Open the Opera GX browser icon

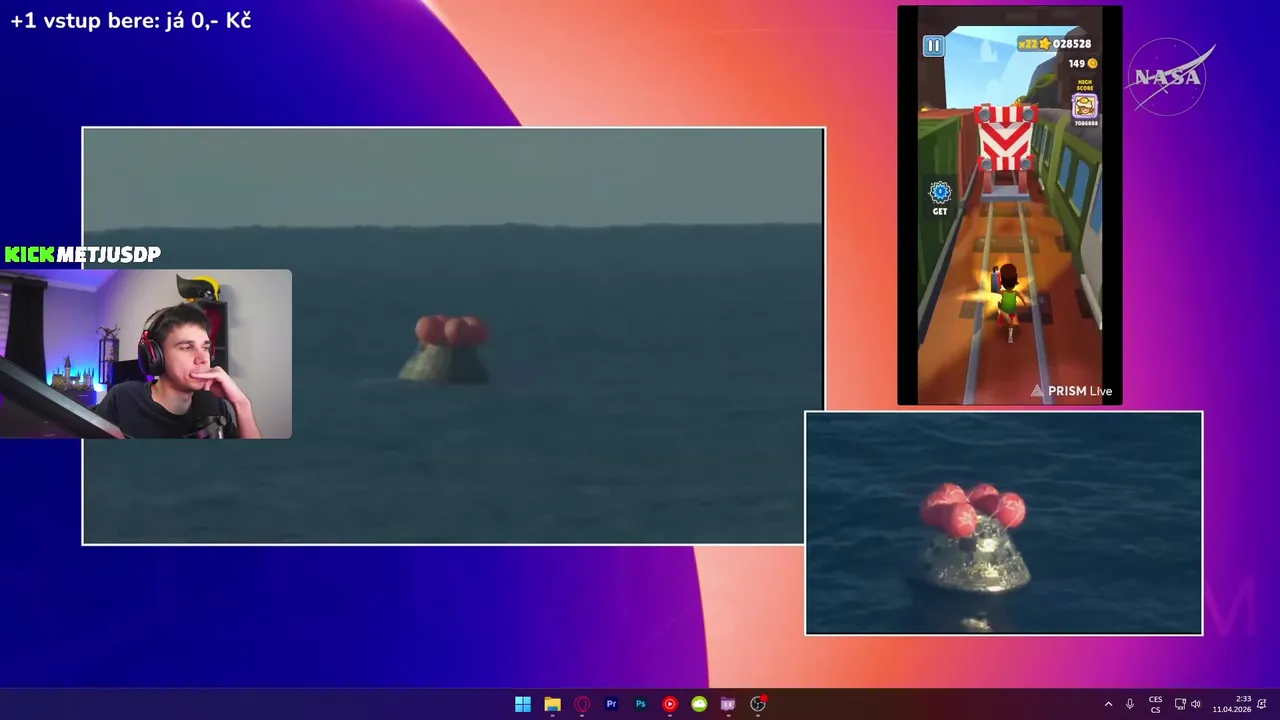click(x=581, y=704)
